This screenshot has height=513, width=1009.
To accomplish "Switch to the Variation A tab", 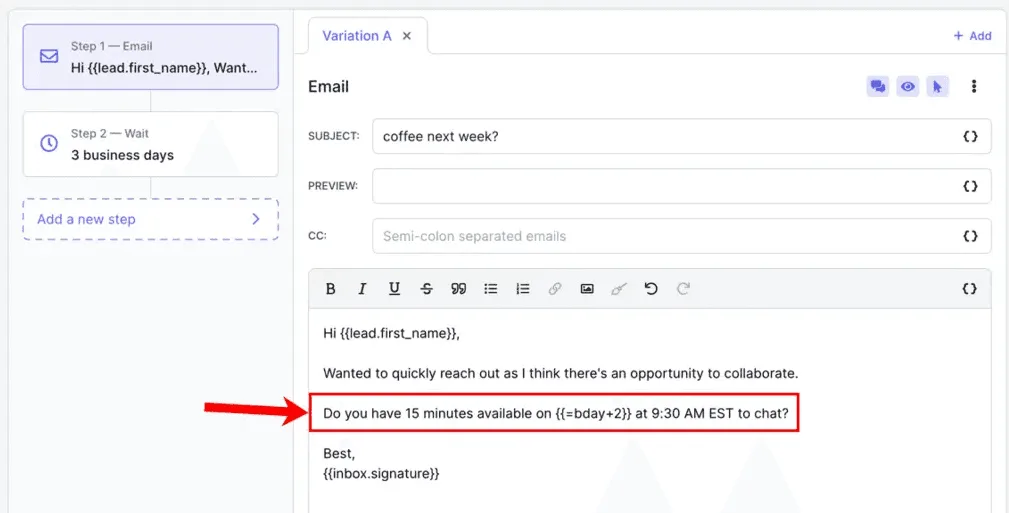I will coord(357,36).
